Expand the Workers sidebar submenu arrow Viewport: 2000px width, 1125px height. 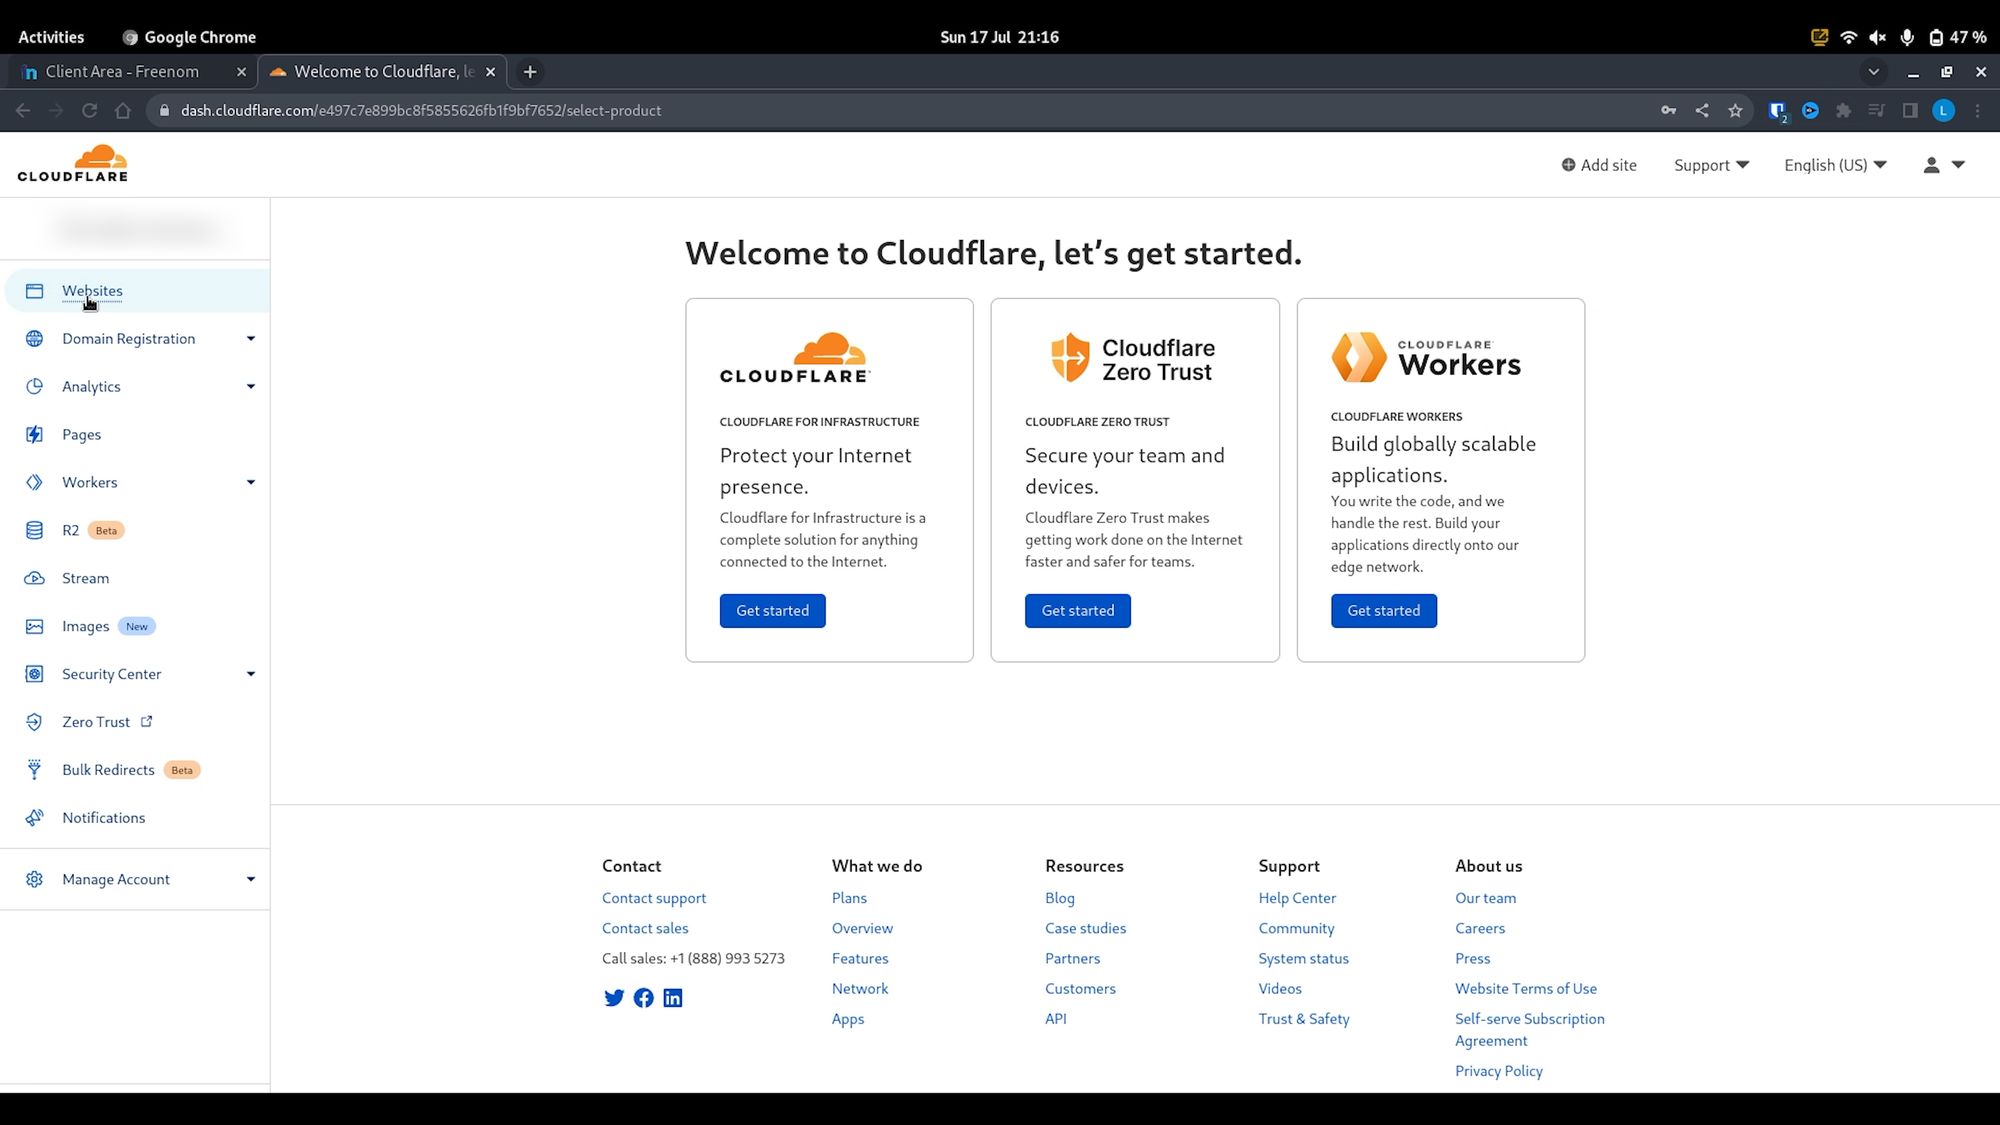251,482
